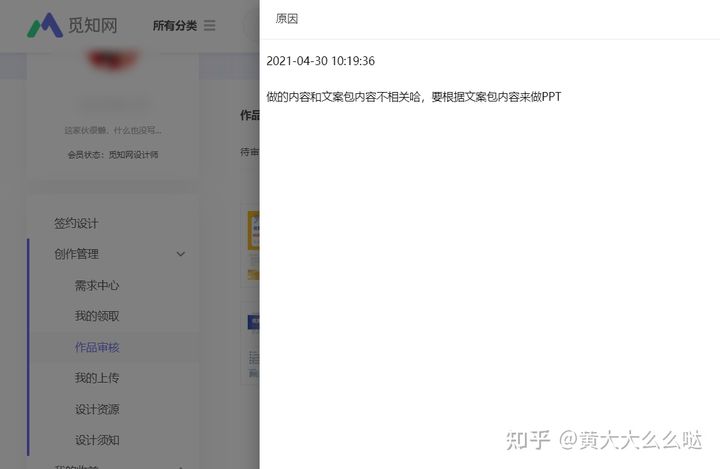Click the 所有分类 label
The image size is (720, 469).
pos(174,26)
